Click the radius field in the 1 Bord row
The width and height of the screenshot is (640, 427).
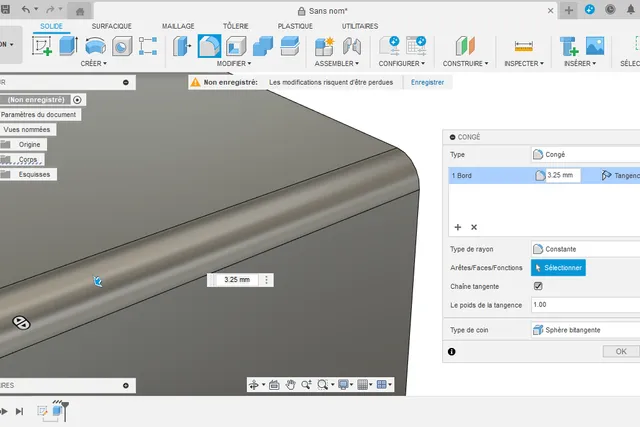pyautogui.click(x=562, y=175)
